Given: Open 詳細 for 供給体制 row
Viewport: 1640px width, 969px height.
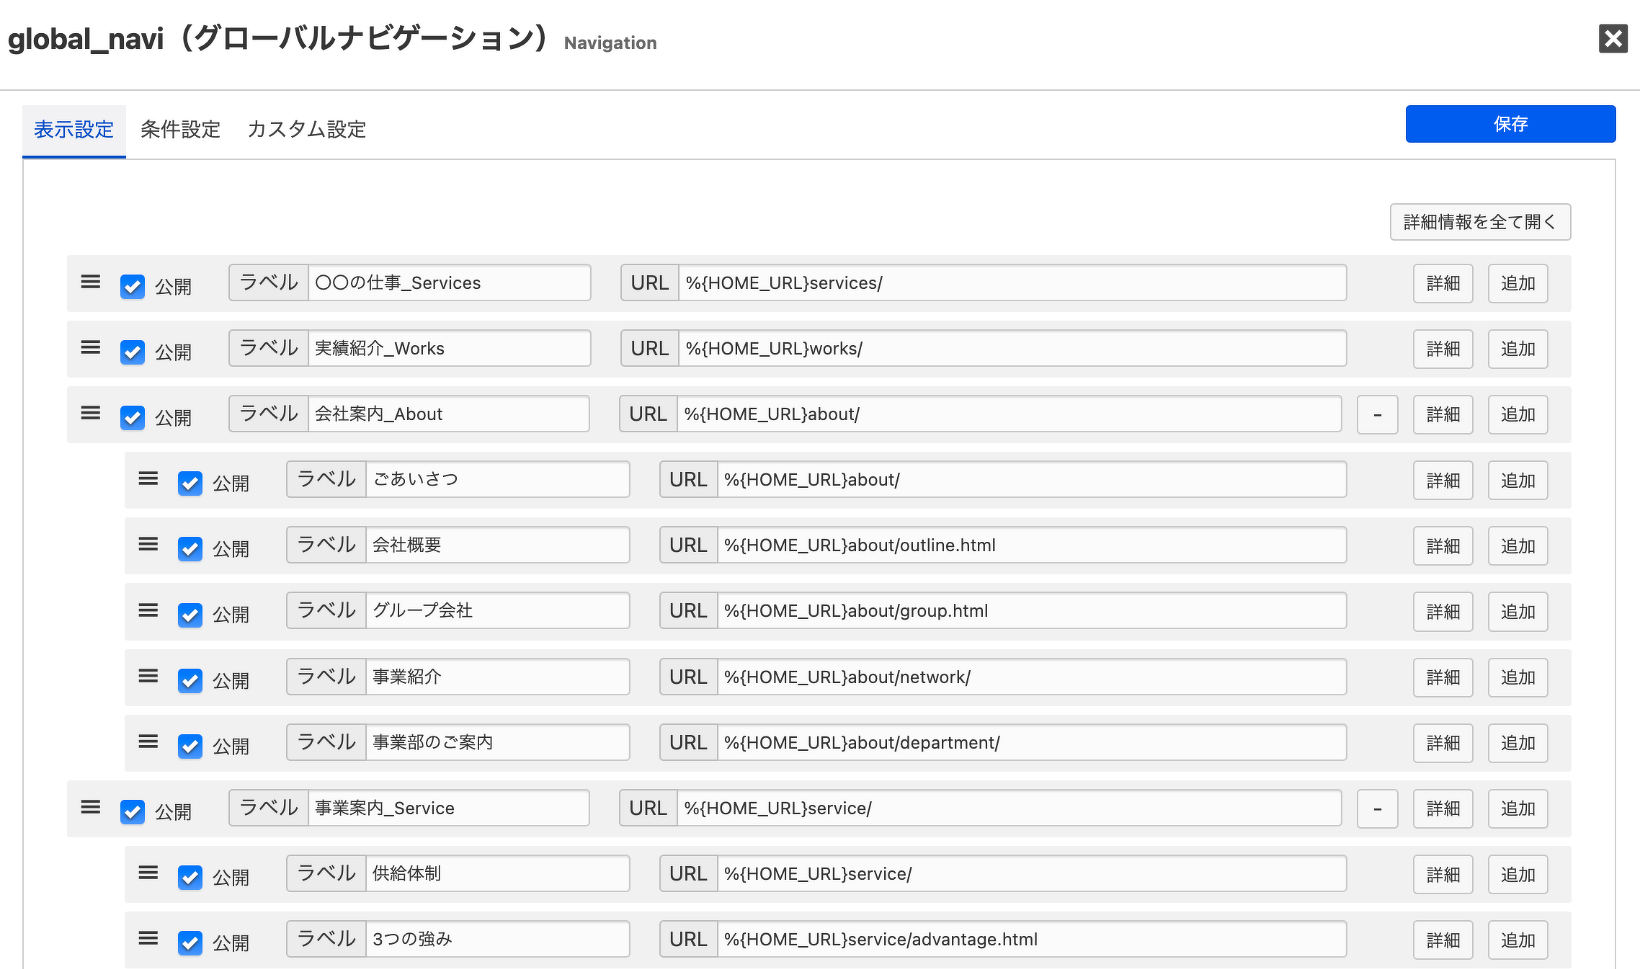Looking at the screenshot, I should 1443,875.
